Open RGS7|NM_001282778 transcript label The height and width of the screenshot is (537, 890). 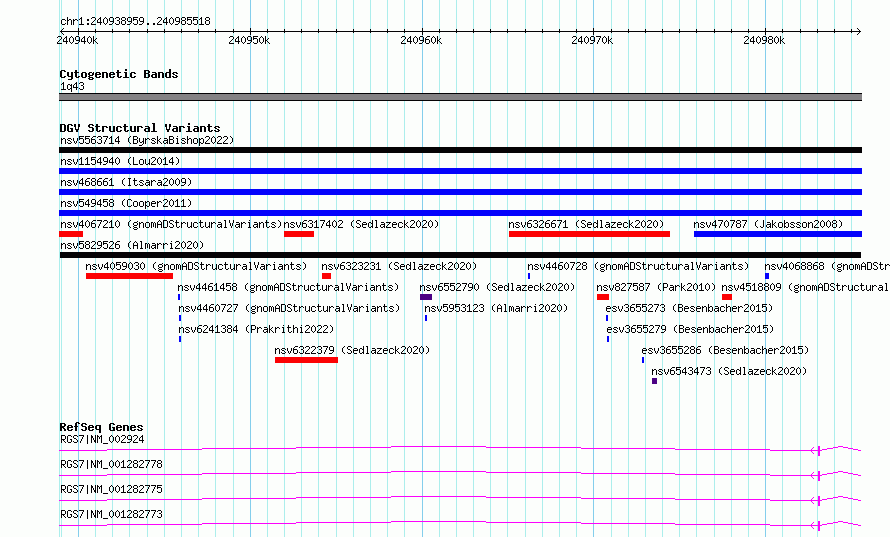[111, 464]
